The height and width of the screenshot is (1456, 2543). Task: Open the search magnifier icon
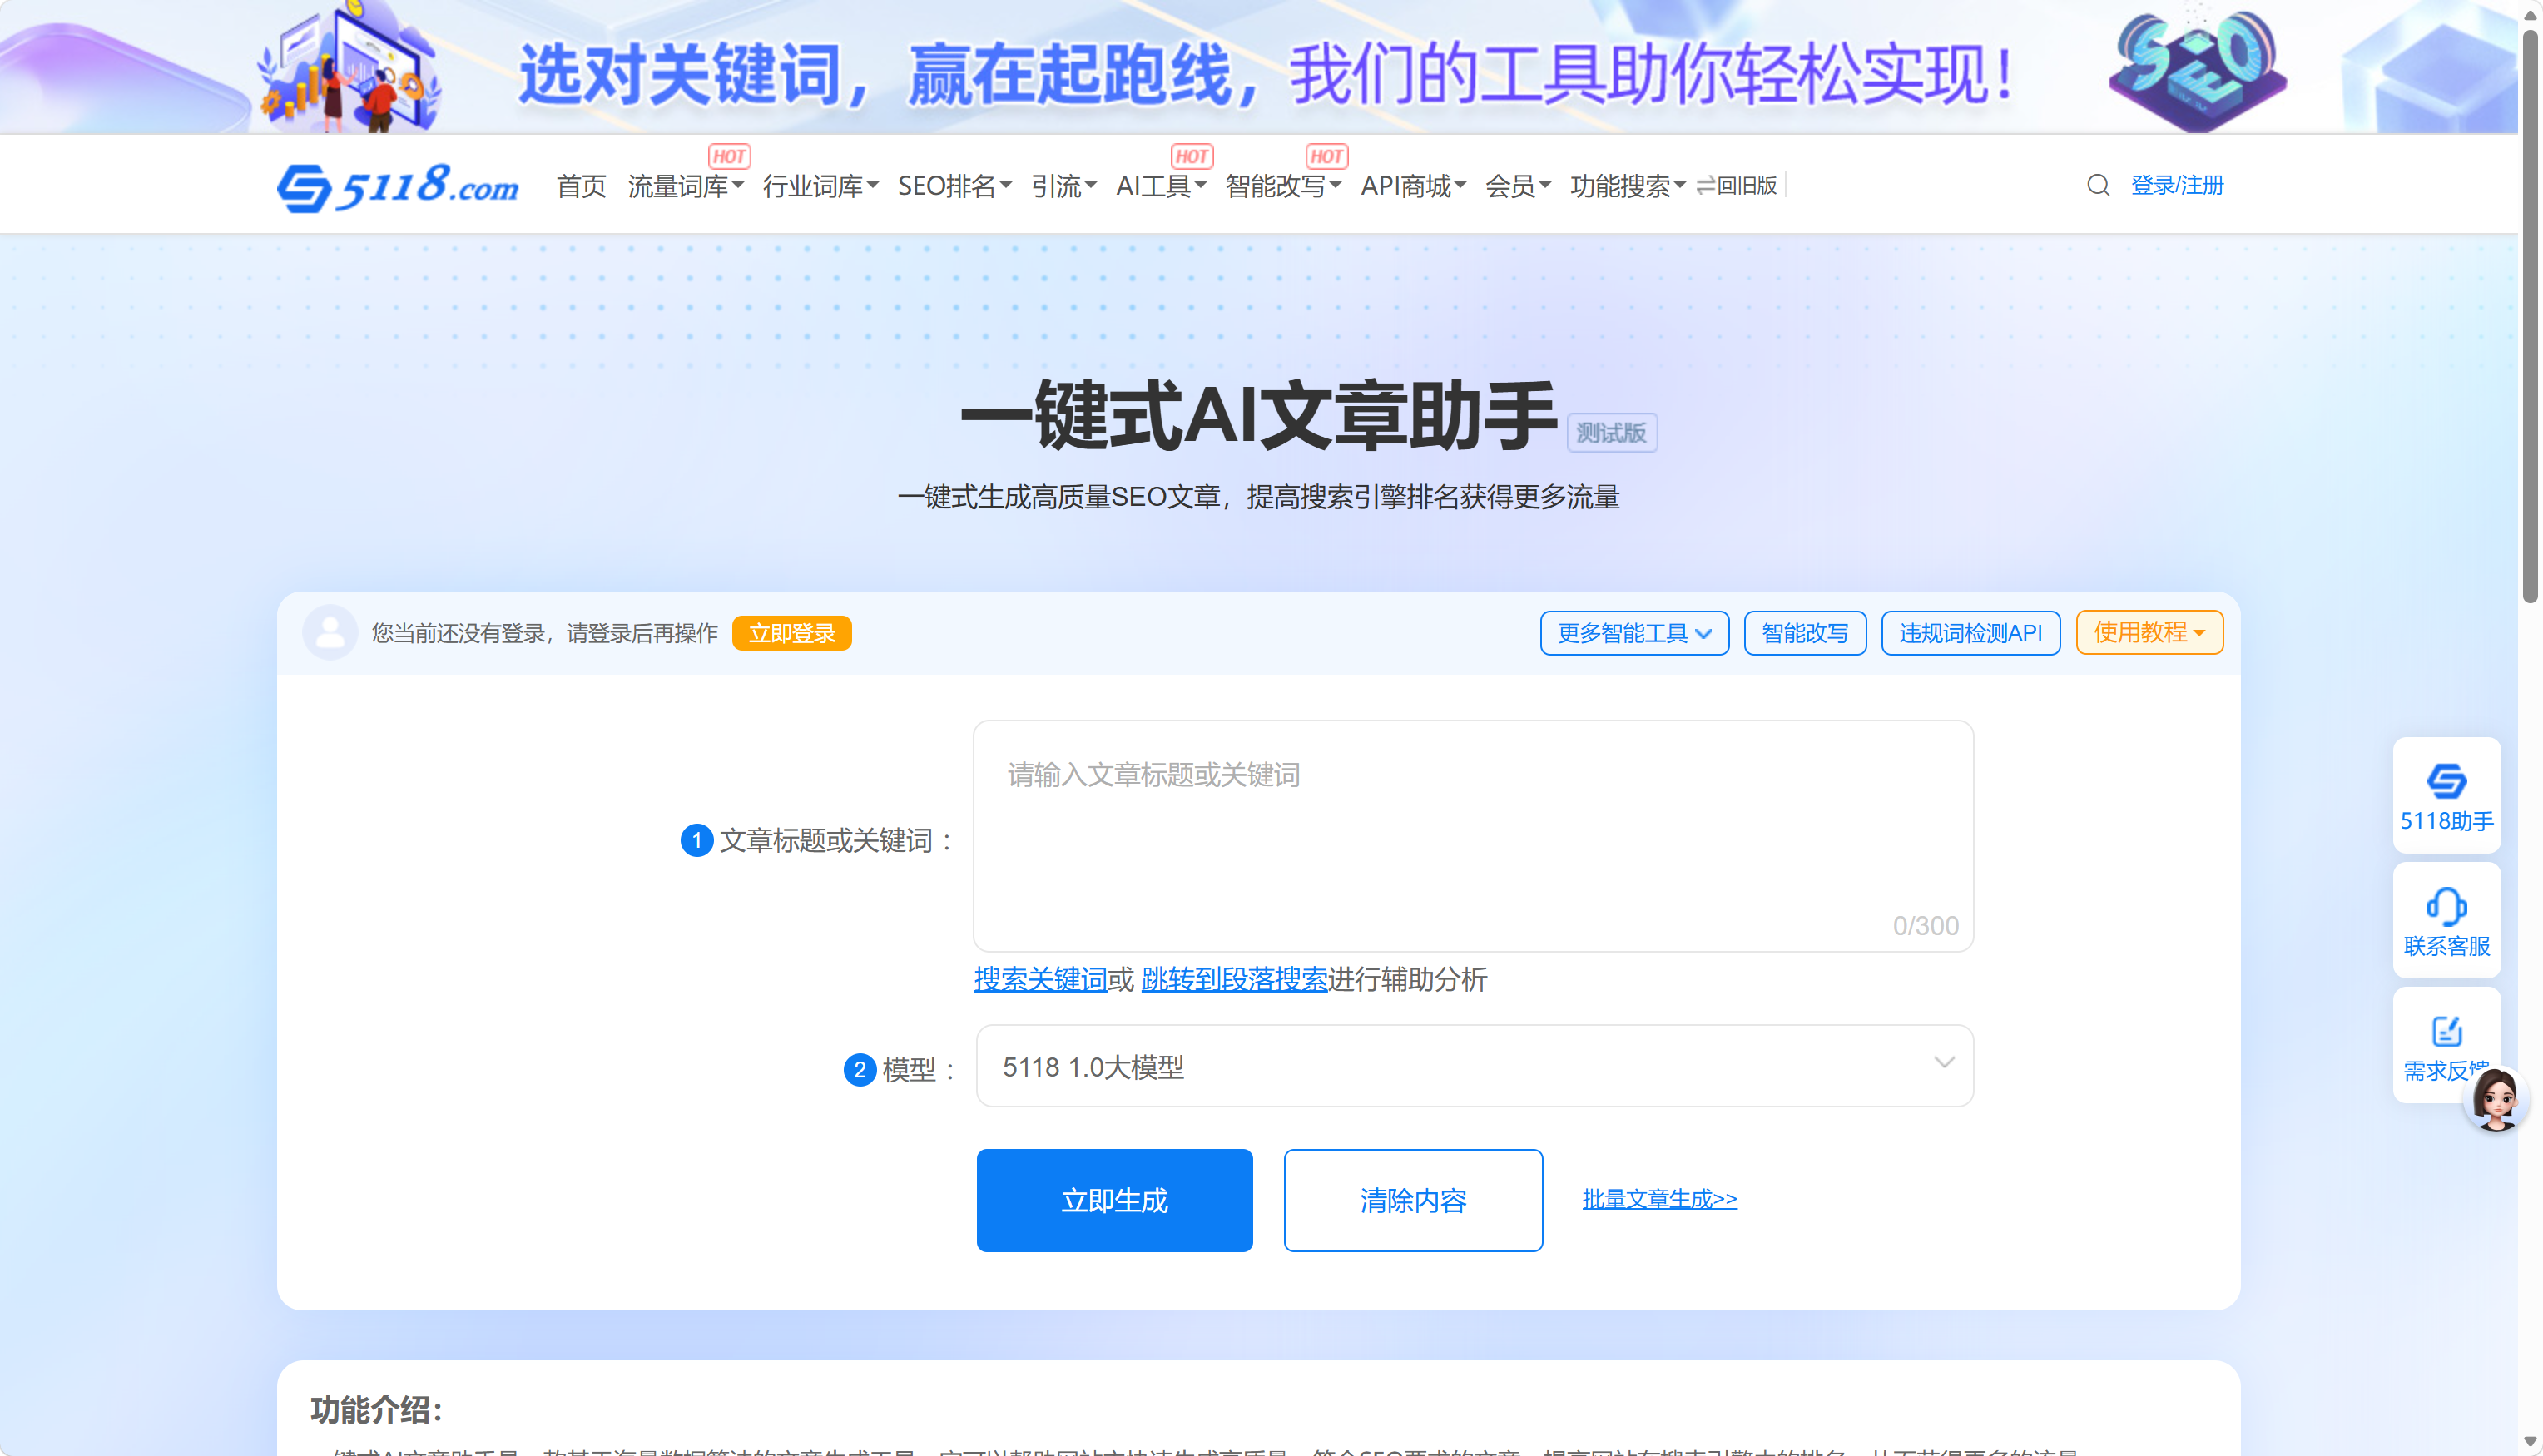pos(2098,185)
